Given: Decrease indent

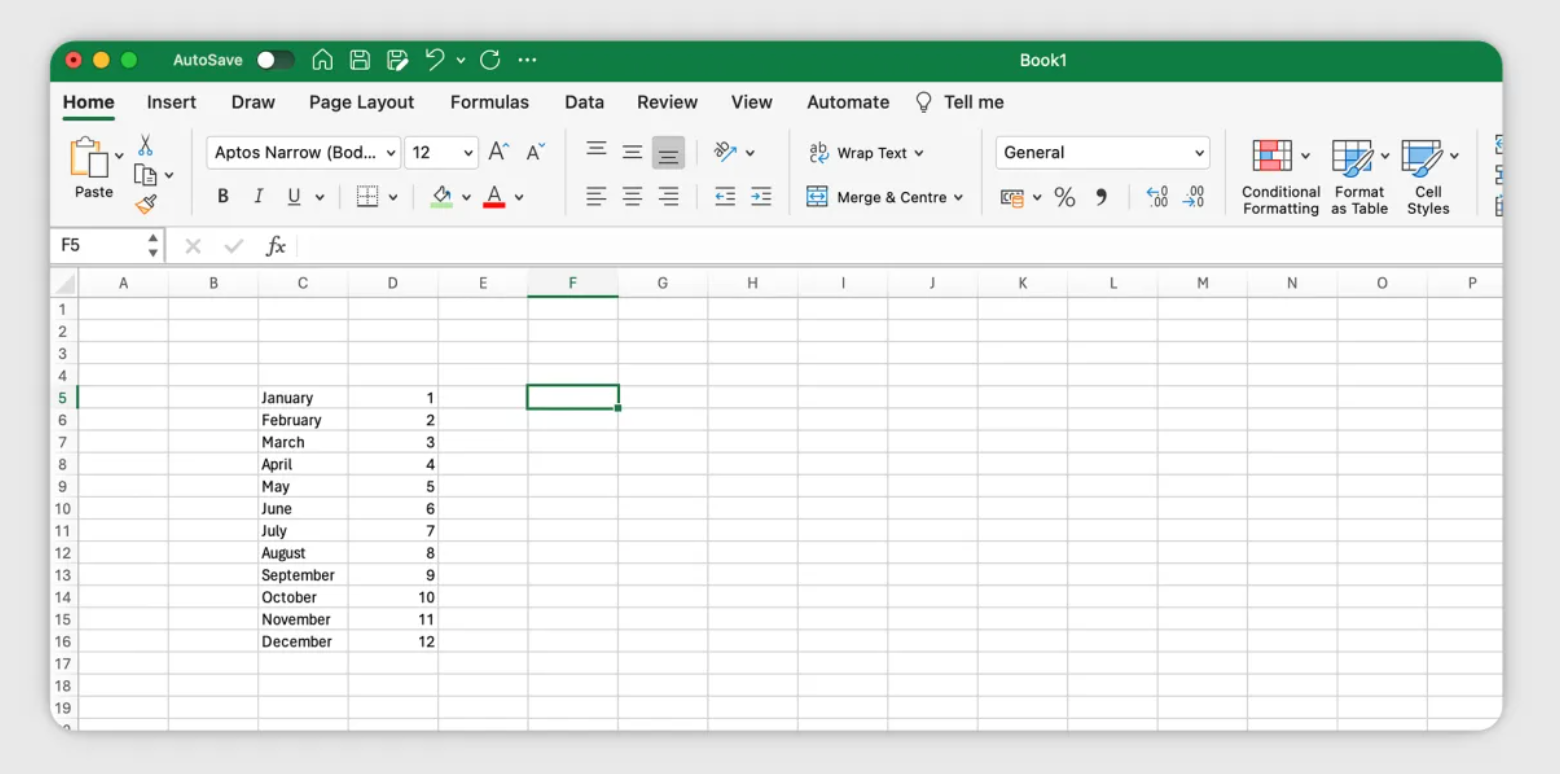Looking at the screenshot, I should click(726, 197).
